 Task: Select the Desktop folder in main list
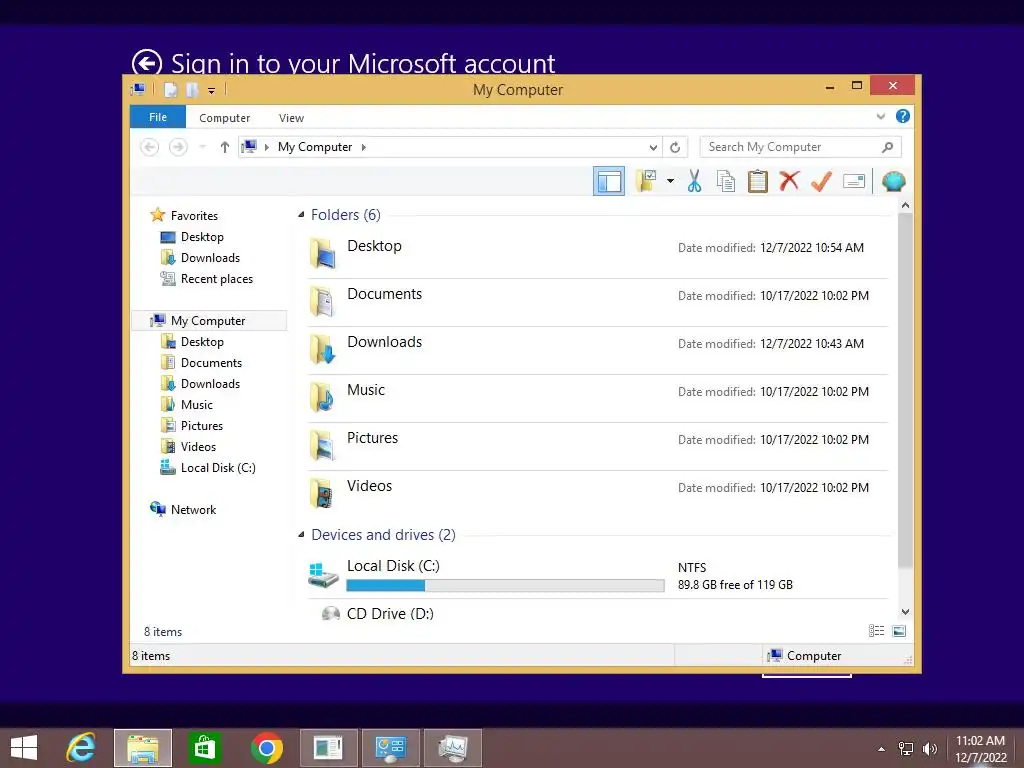pos(598,255)
